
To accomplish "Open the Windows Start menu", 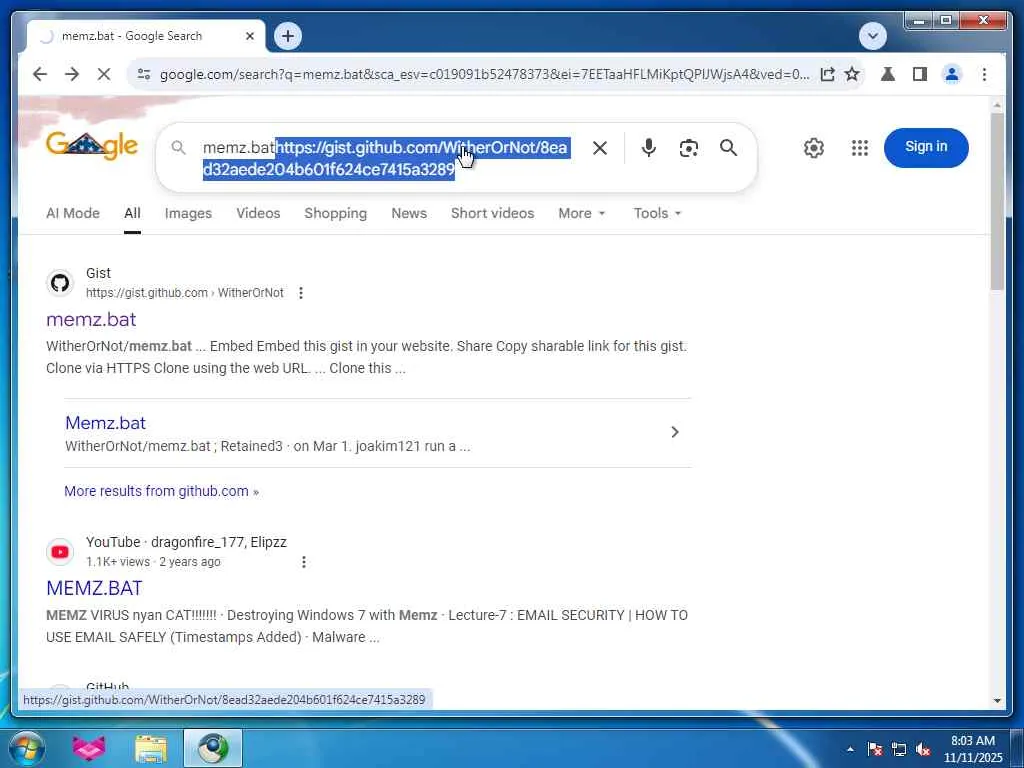I will pos(25,748).
